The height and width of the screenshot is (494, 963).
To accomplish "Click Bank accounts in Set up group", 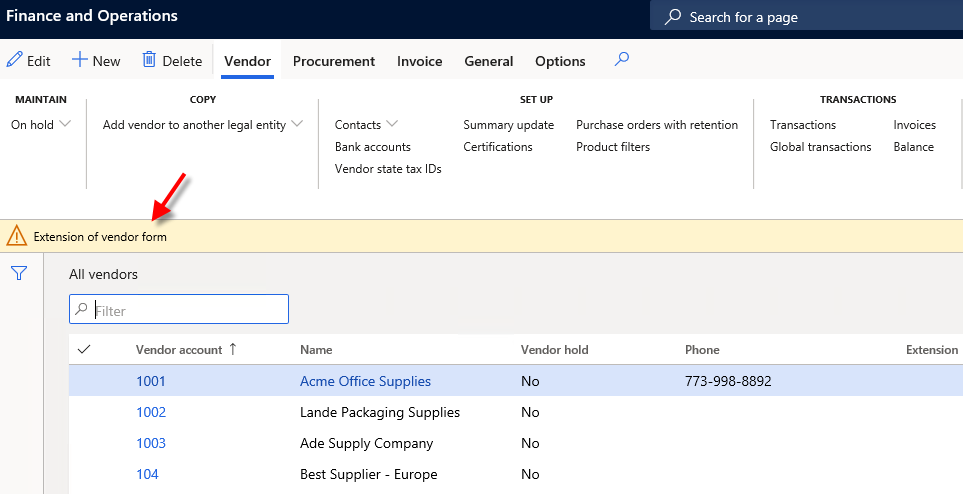I will point(373,147).
